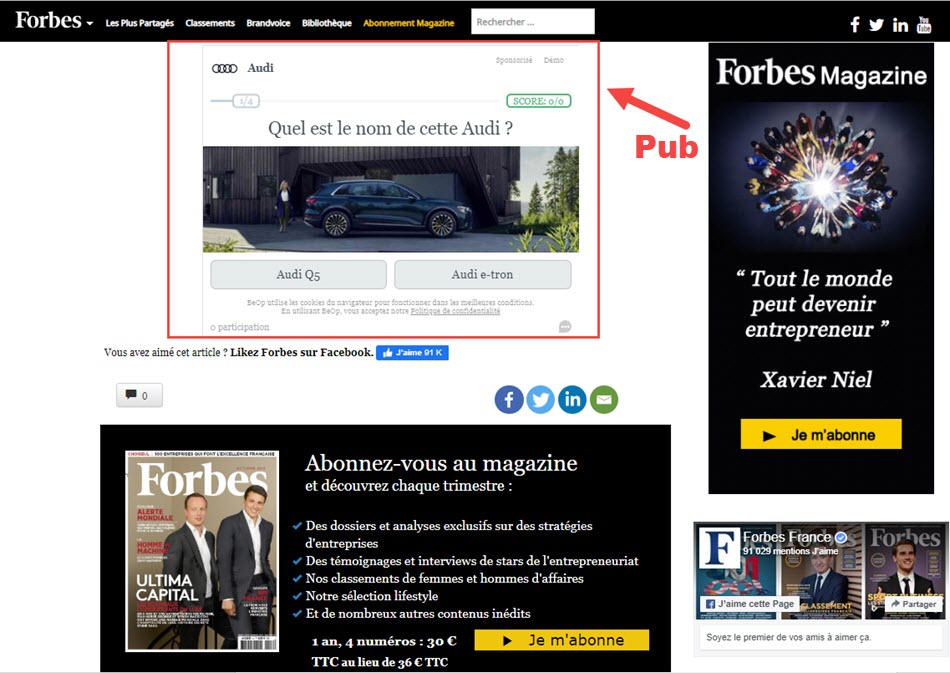Click '1 an, 4 numéros : 30 €' price text
This screenshot has width=950, height=673.
click(384, 642)
